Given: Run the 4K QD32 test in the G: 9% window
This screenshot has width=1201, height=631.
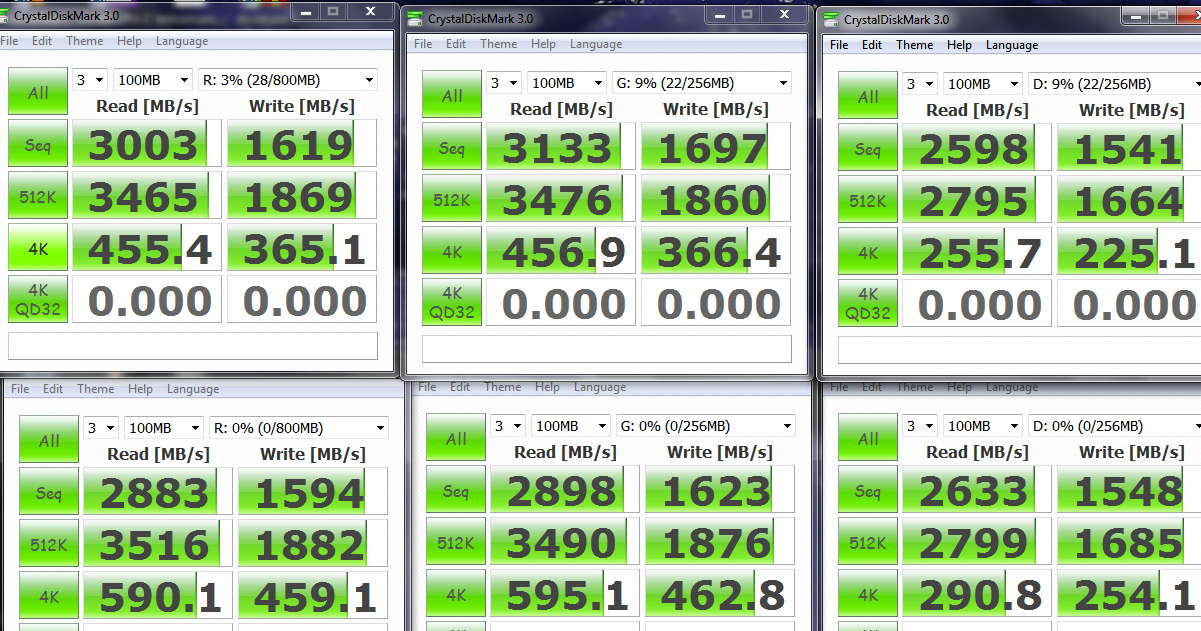Looking at the screenshot, I should point(452,304).
